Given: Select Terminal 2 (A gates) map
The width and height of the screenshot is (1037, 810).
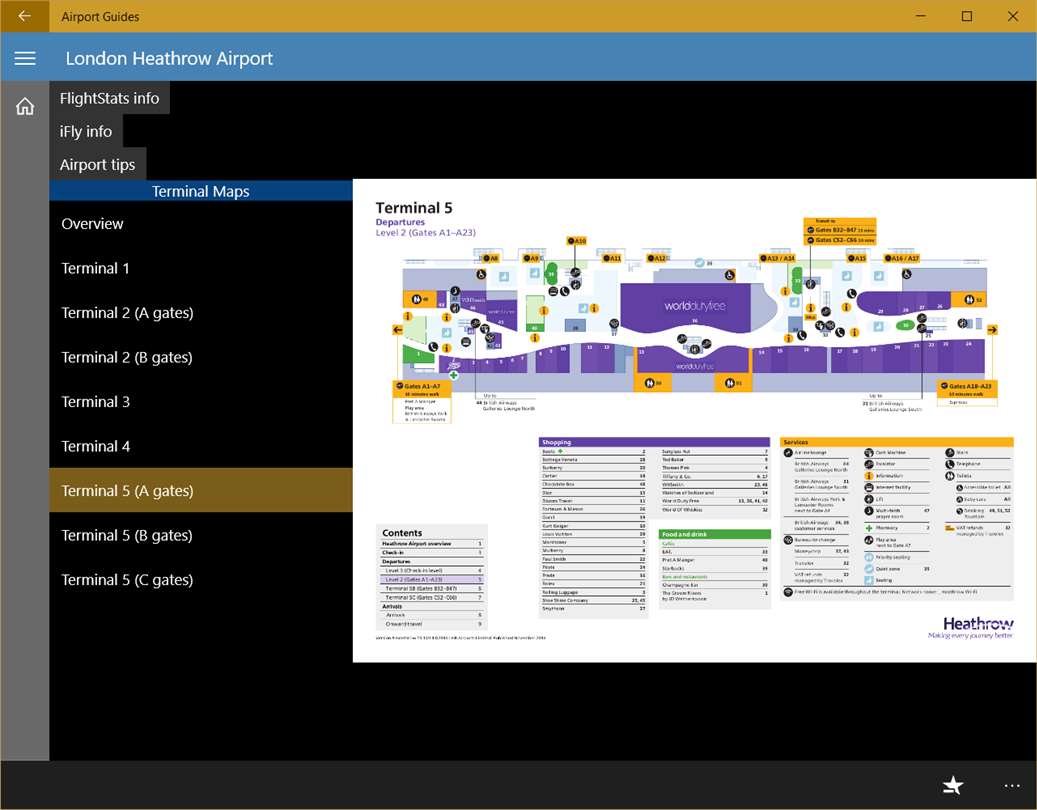Looking at the screenshot, I should click(200, 313).
